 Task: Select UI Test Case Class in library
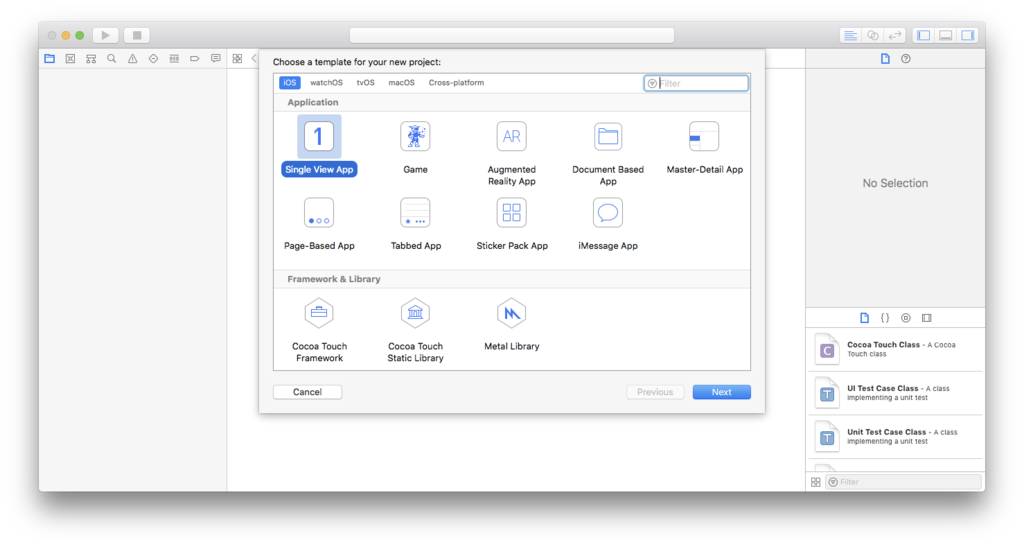point(895,393)
